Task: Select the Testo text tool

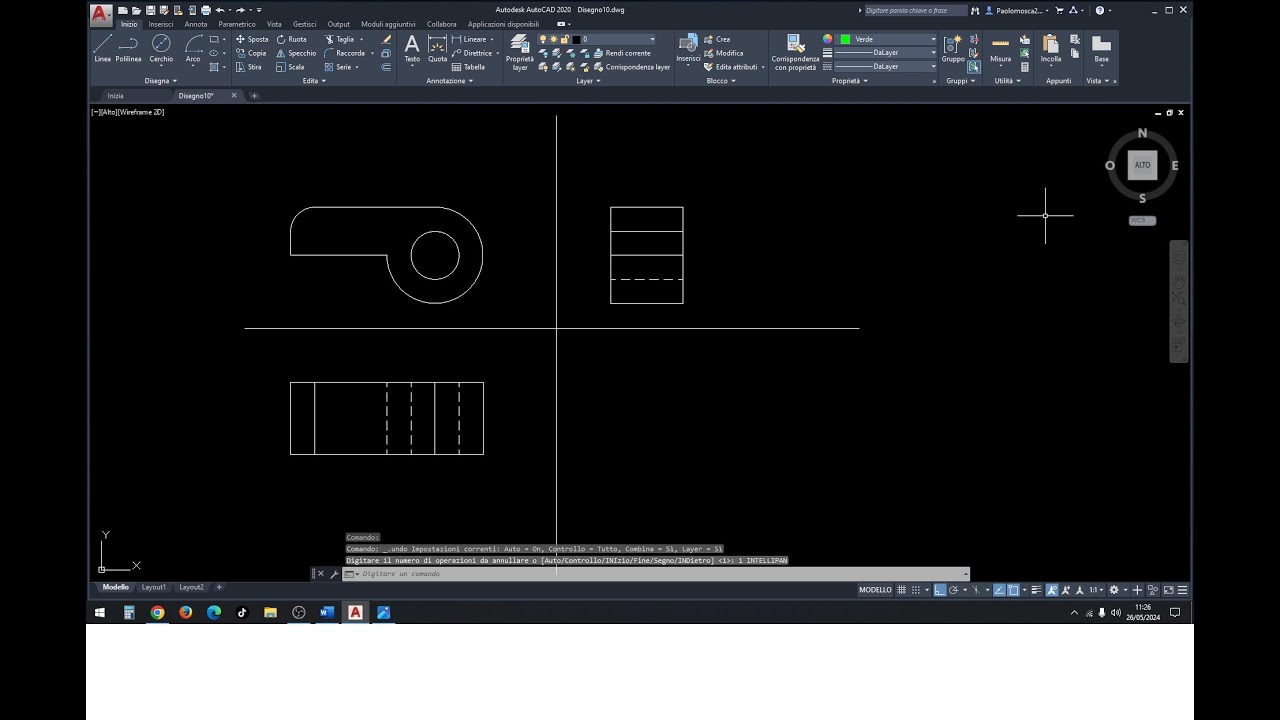Action: [x=412, y=49]
